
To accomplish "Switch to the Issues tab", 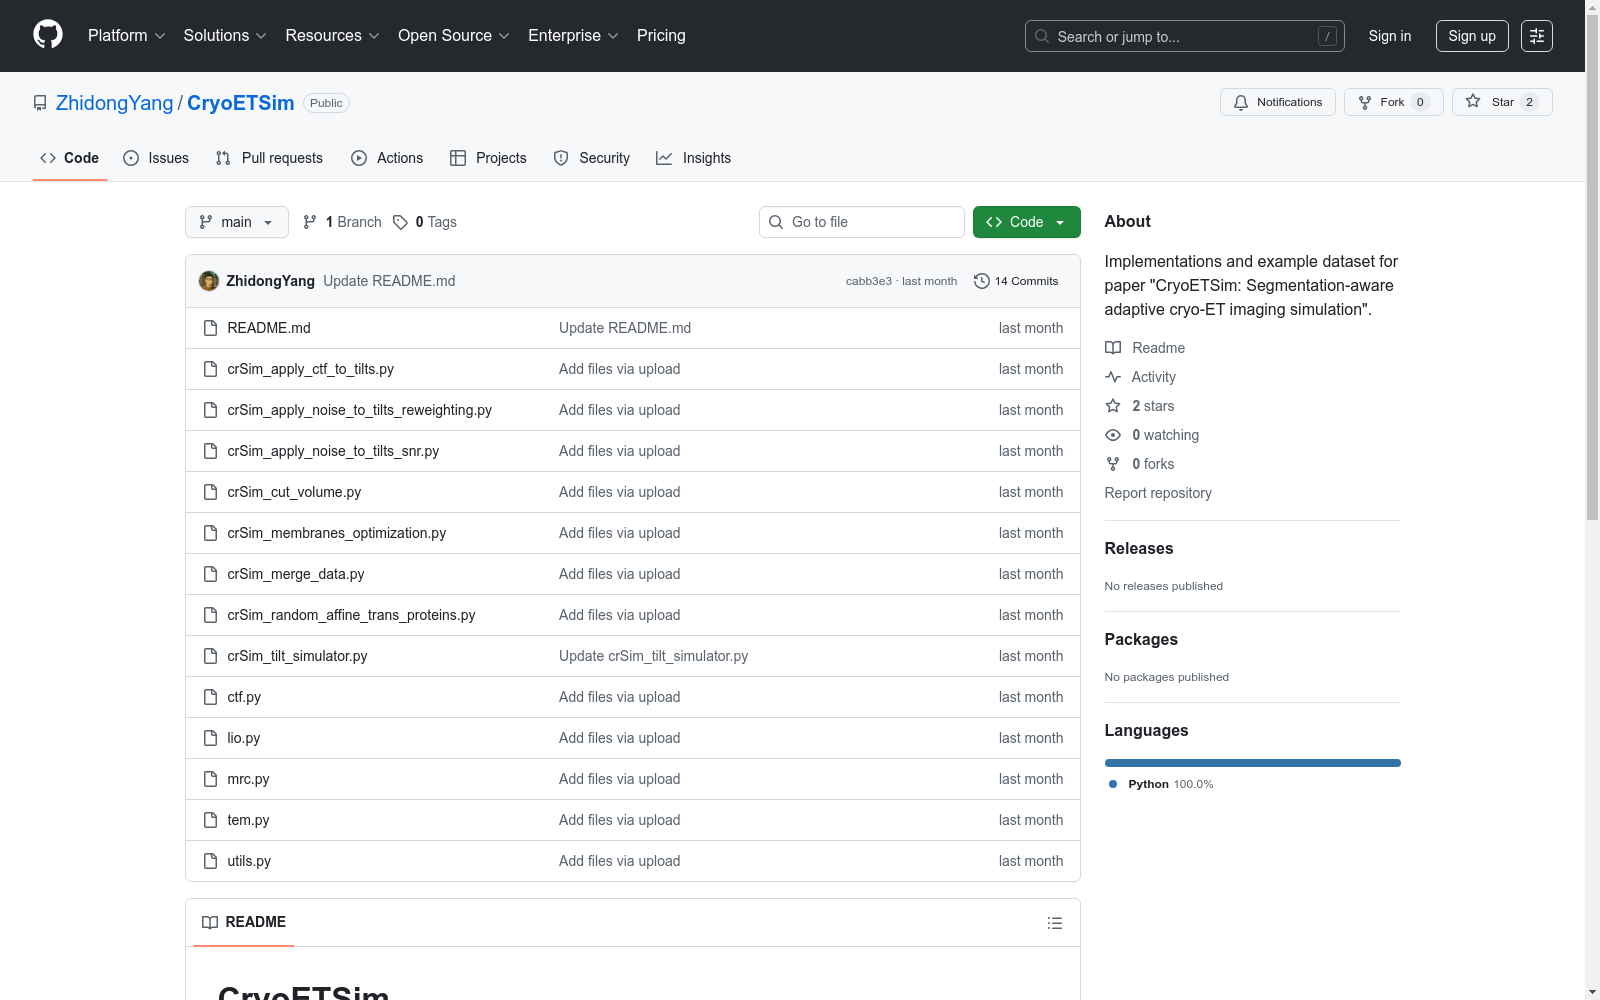I will point(156,158).
